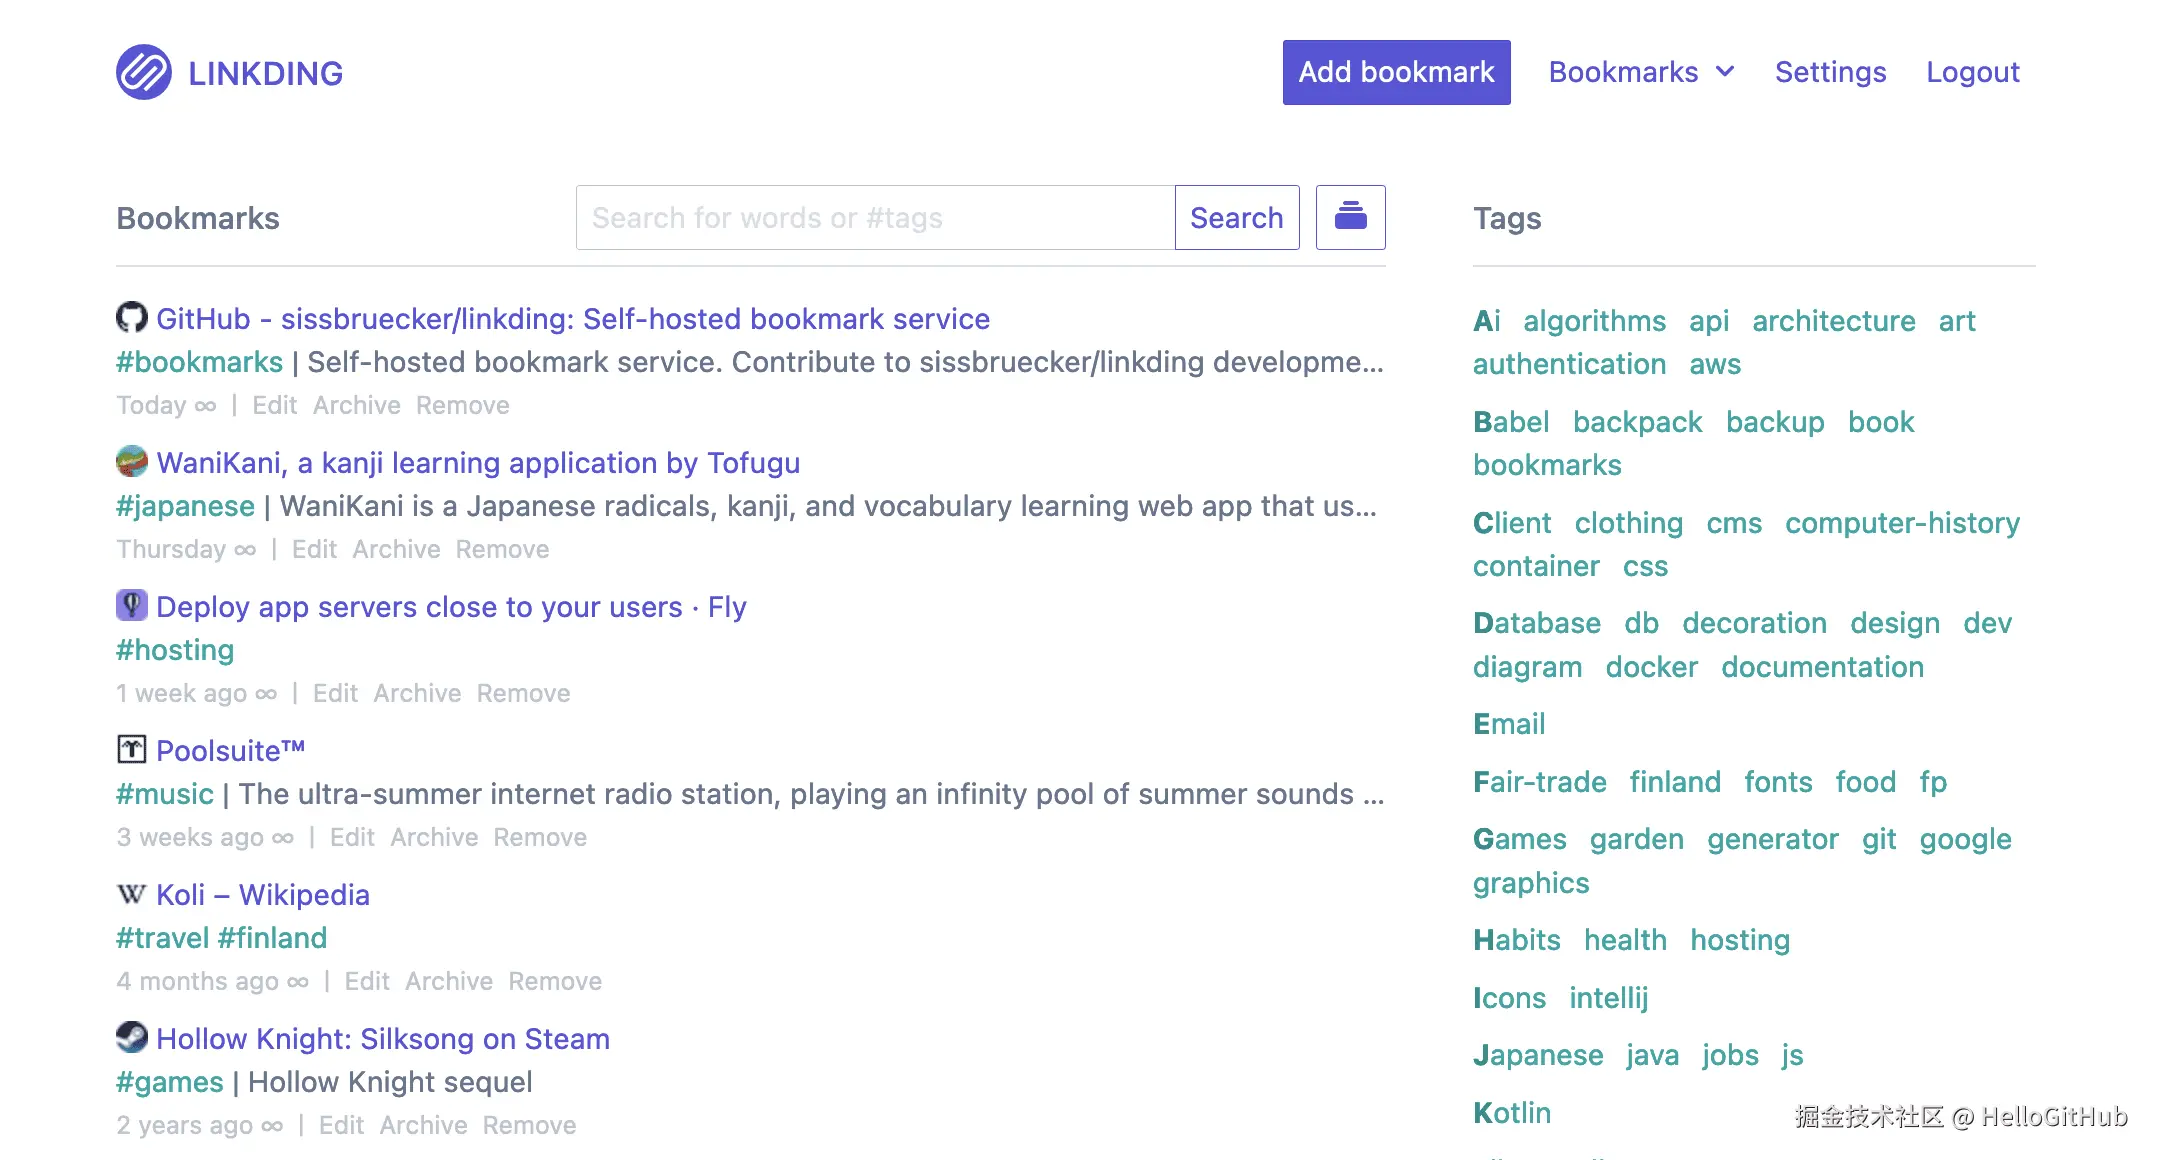Remove the Koli Wikipedia bookmark
This screenshot has height=1160, width=2158.
coord(554,982)
